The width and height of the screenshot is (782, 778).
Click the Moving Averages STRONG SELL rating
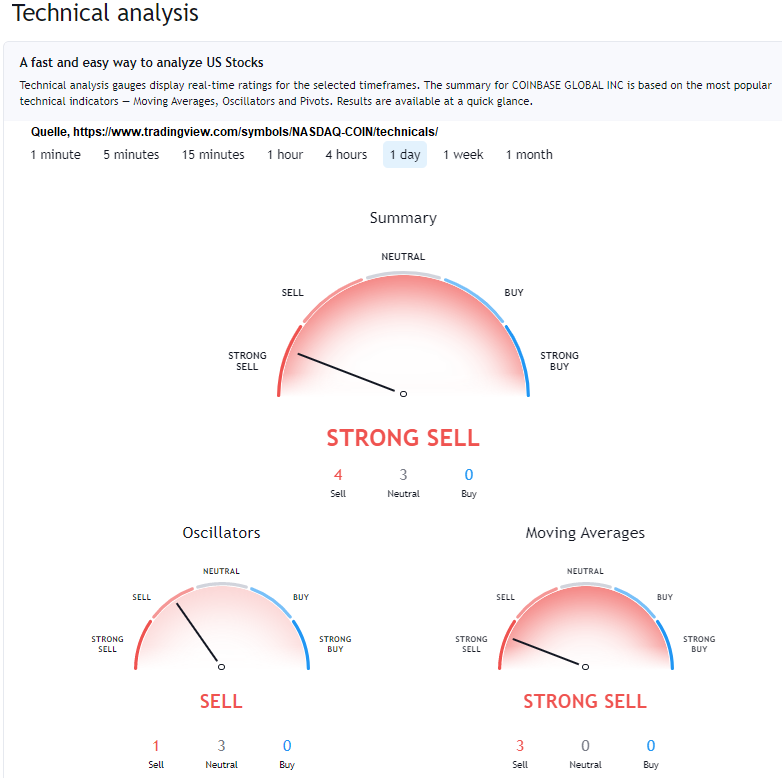[585, 702]
